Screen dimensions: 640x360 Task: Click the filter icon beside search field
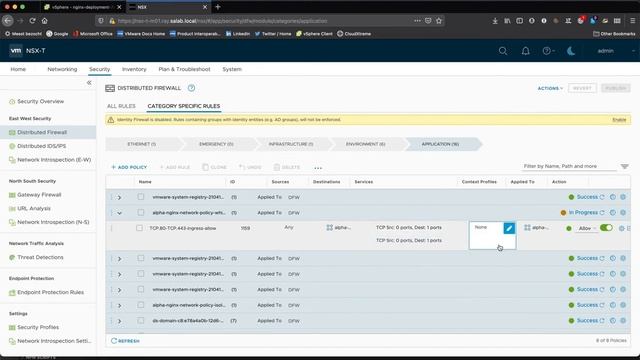pos(624,167)
